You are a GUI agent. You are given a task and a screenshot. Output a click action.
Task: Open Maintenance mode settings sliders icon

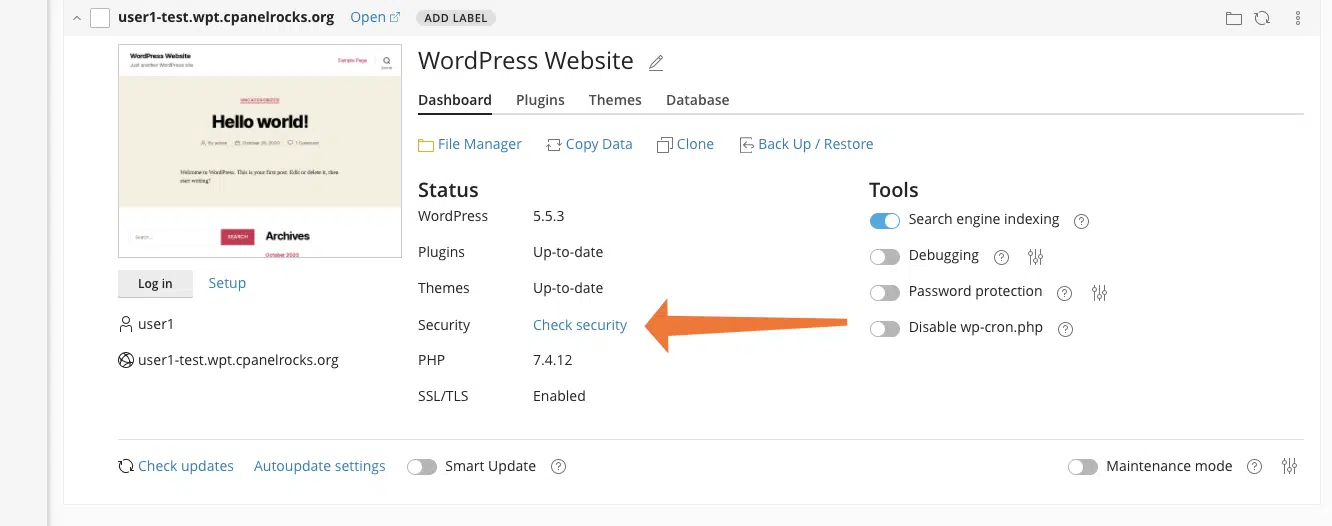[1289, 467]
